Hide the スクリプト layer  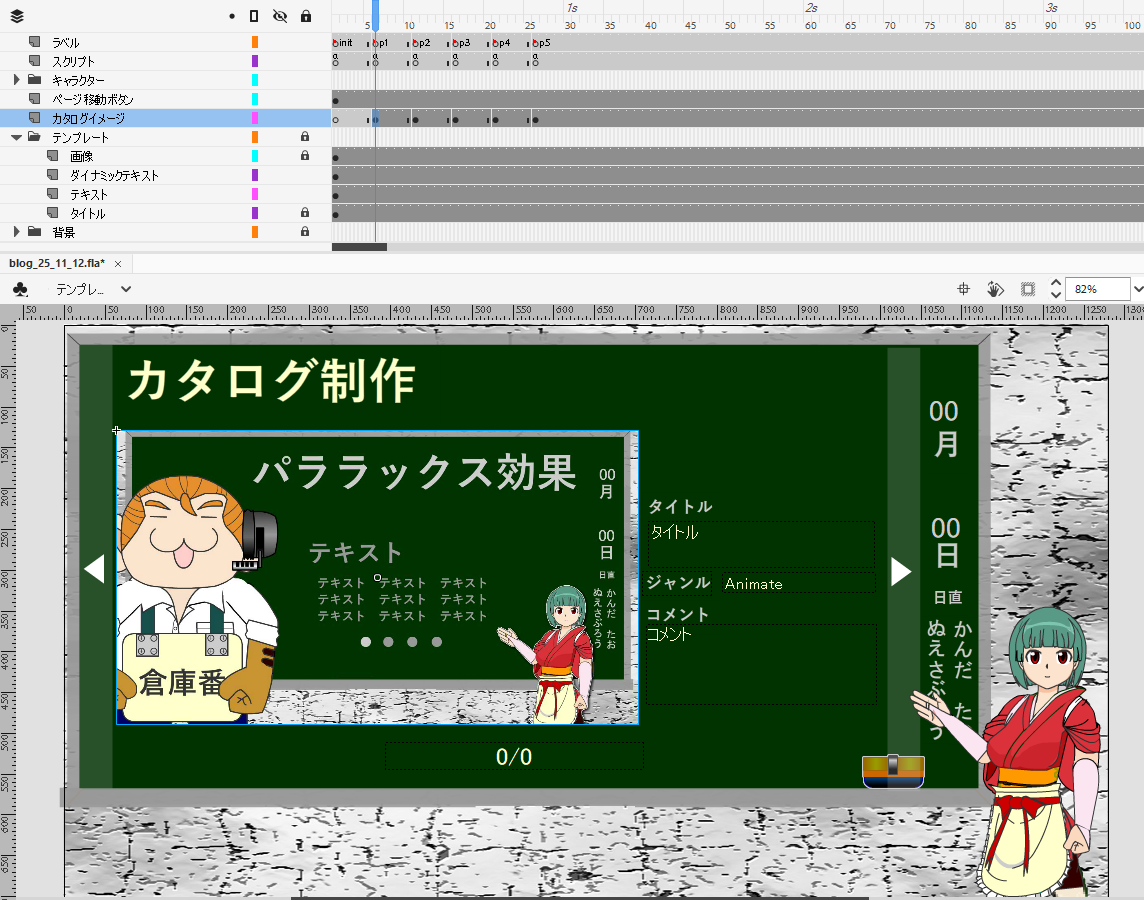click(278, 61)
